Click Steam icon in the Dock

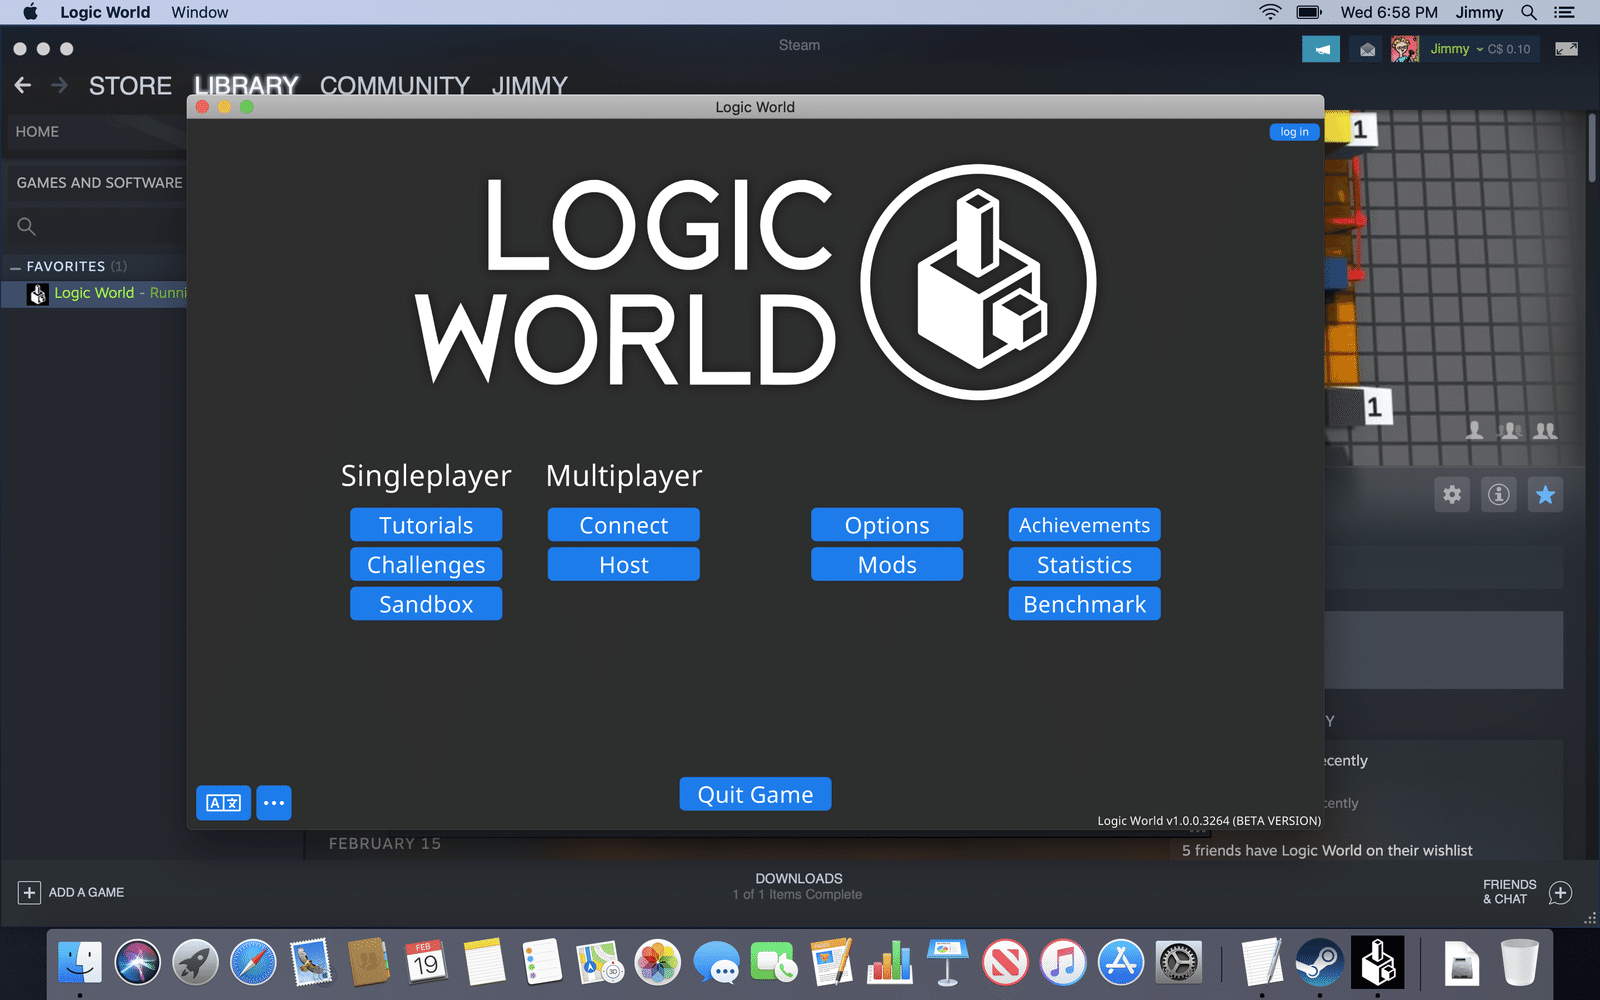1320,963
